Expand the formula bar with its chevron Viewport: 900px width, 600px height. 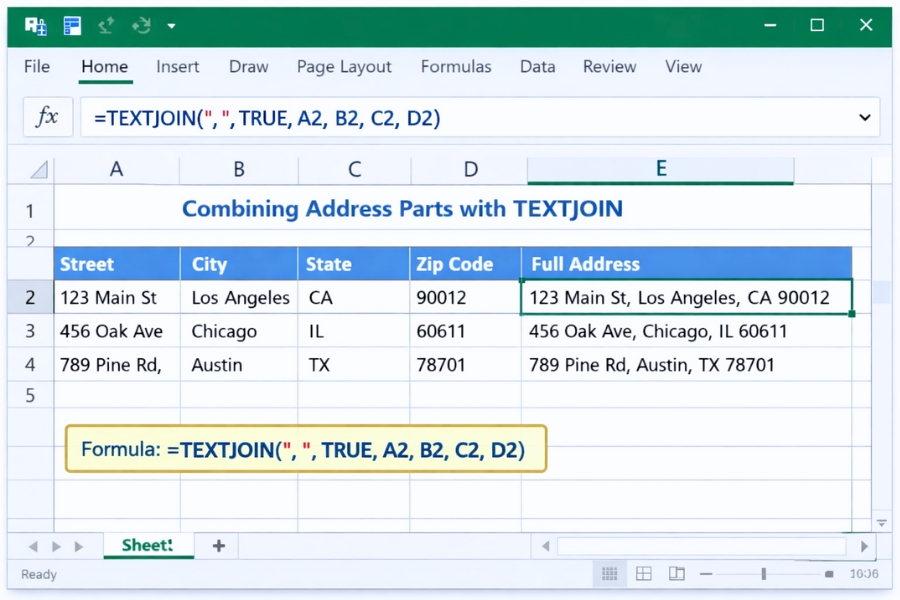(865, 117)
